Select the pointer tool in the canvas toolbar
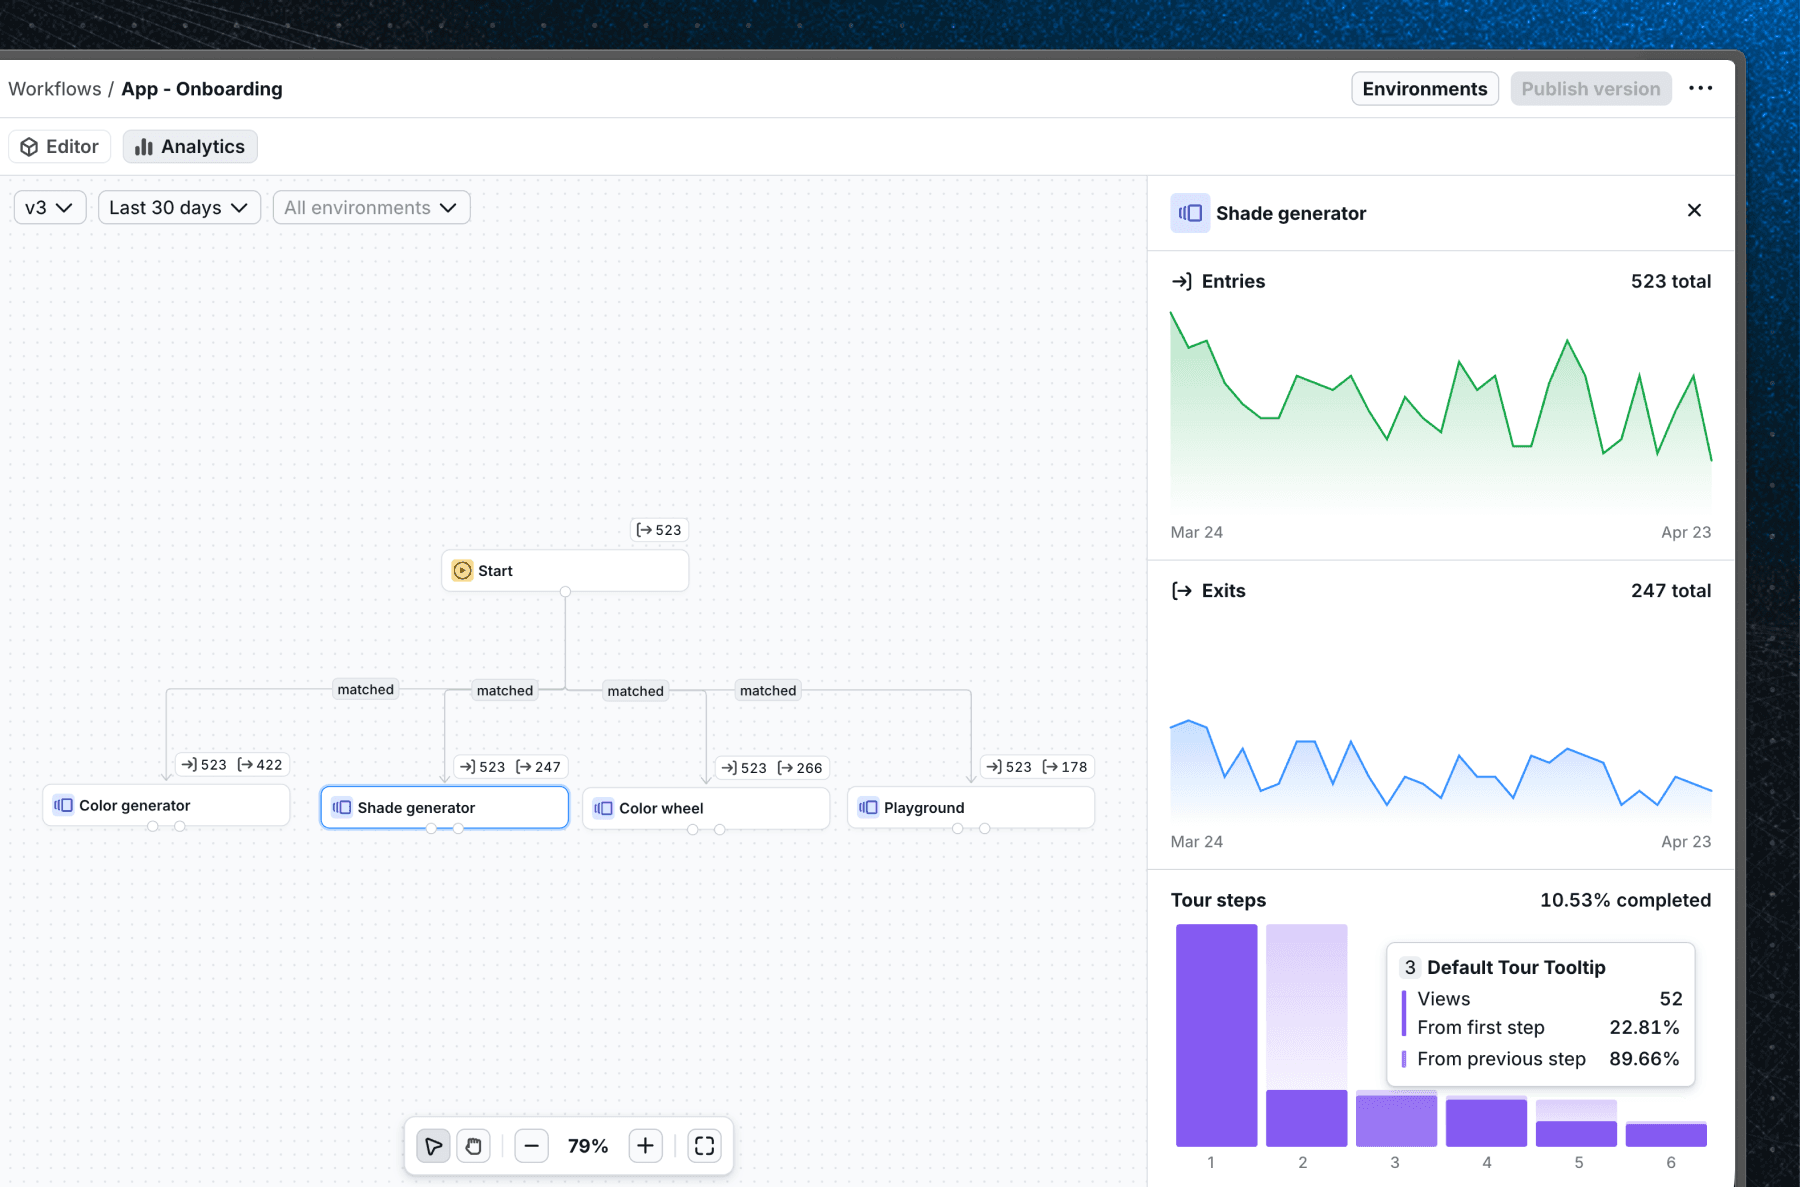 tap(432, 1146)
